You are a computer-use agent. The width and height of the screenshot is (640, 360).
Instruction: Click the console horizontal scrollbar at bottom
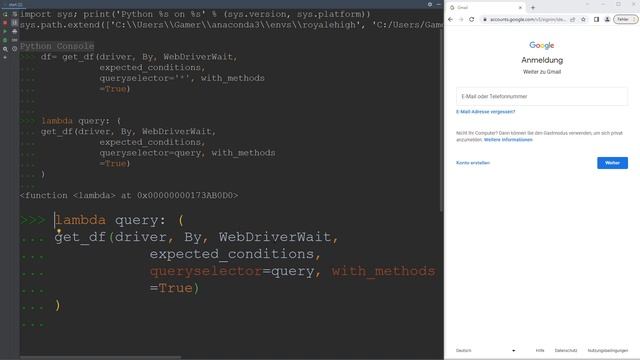click(x=100, y=358)
